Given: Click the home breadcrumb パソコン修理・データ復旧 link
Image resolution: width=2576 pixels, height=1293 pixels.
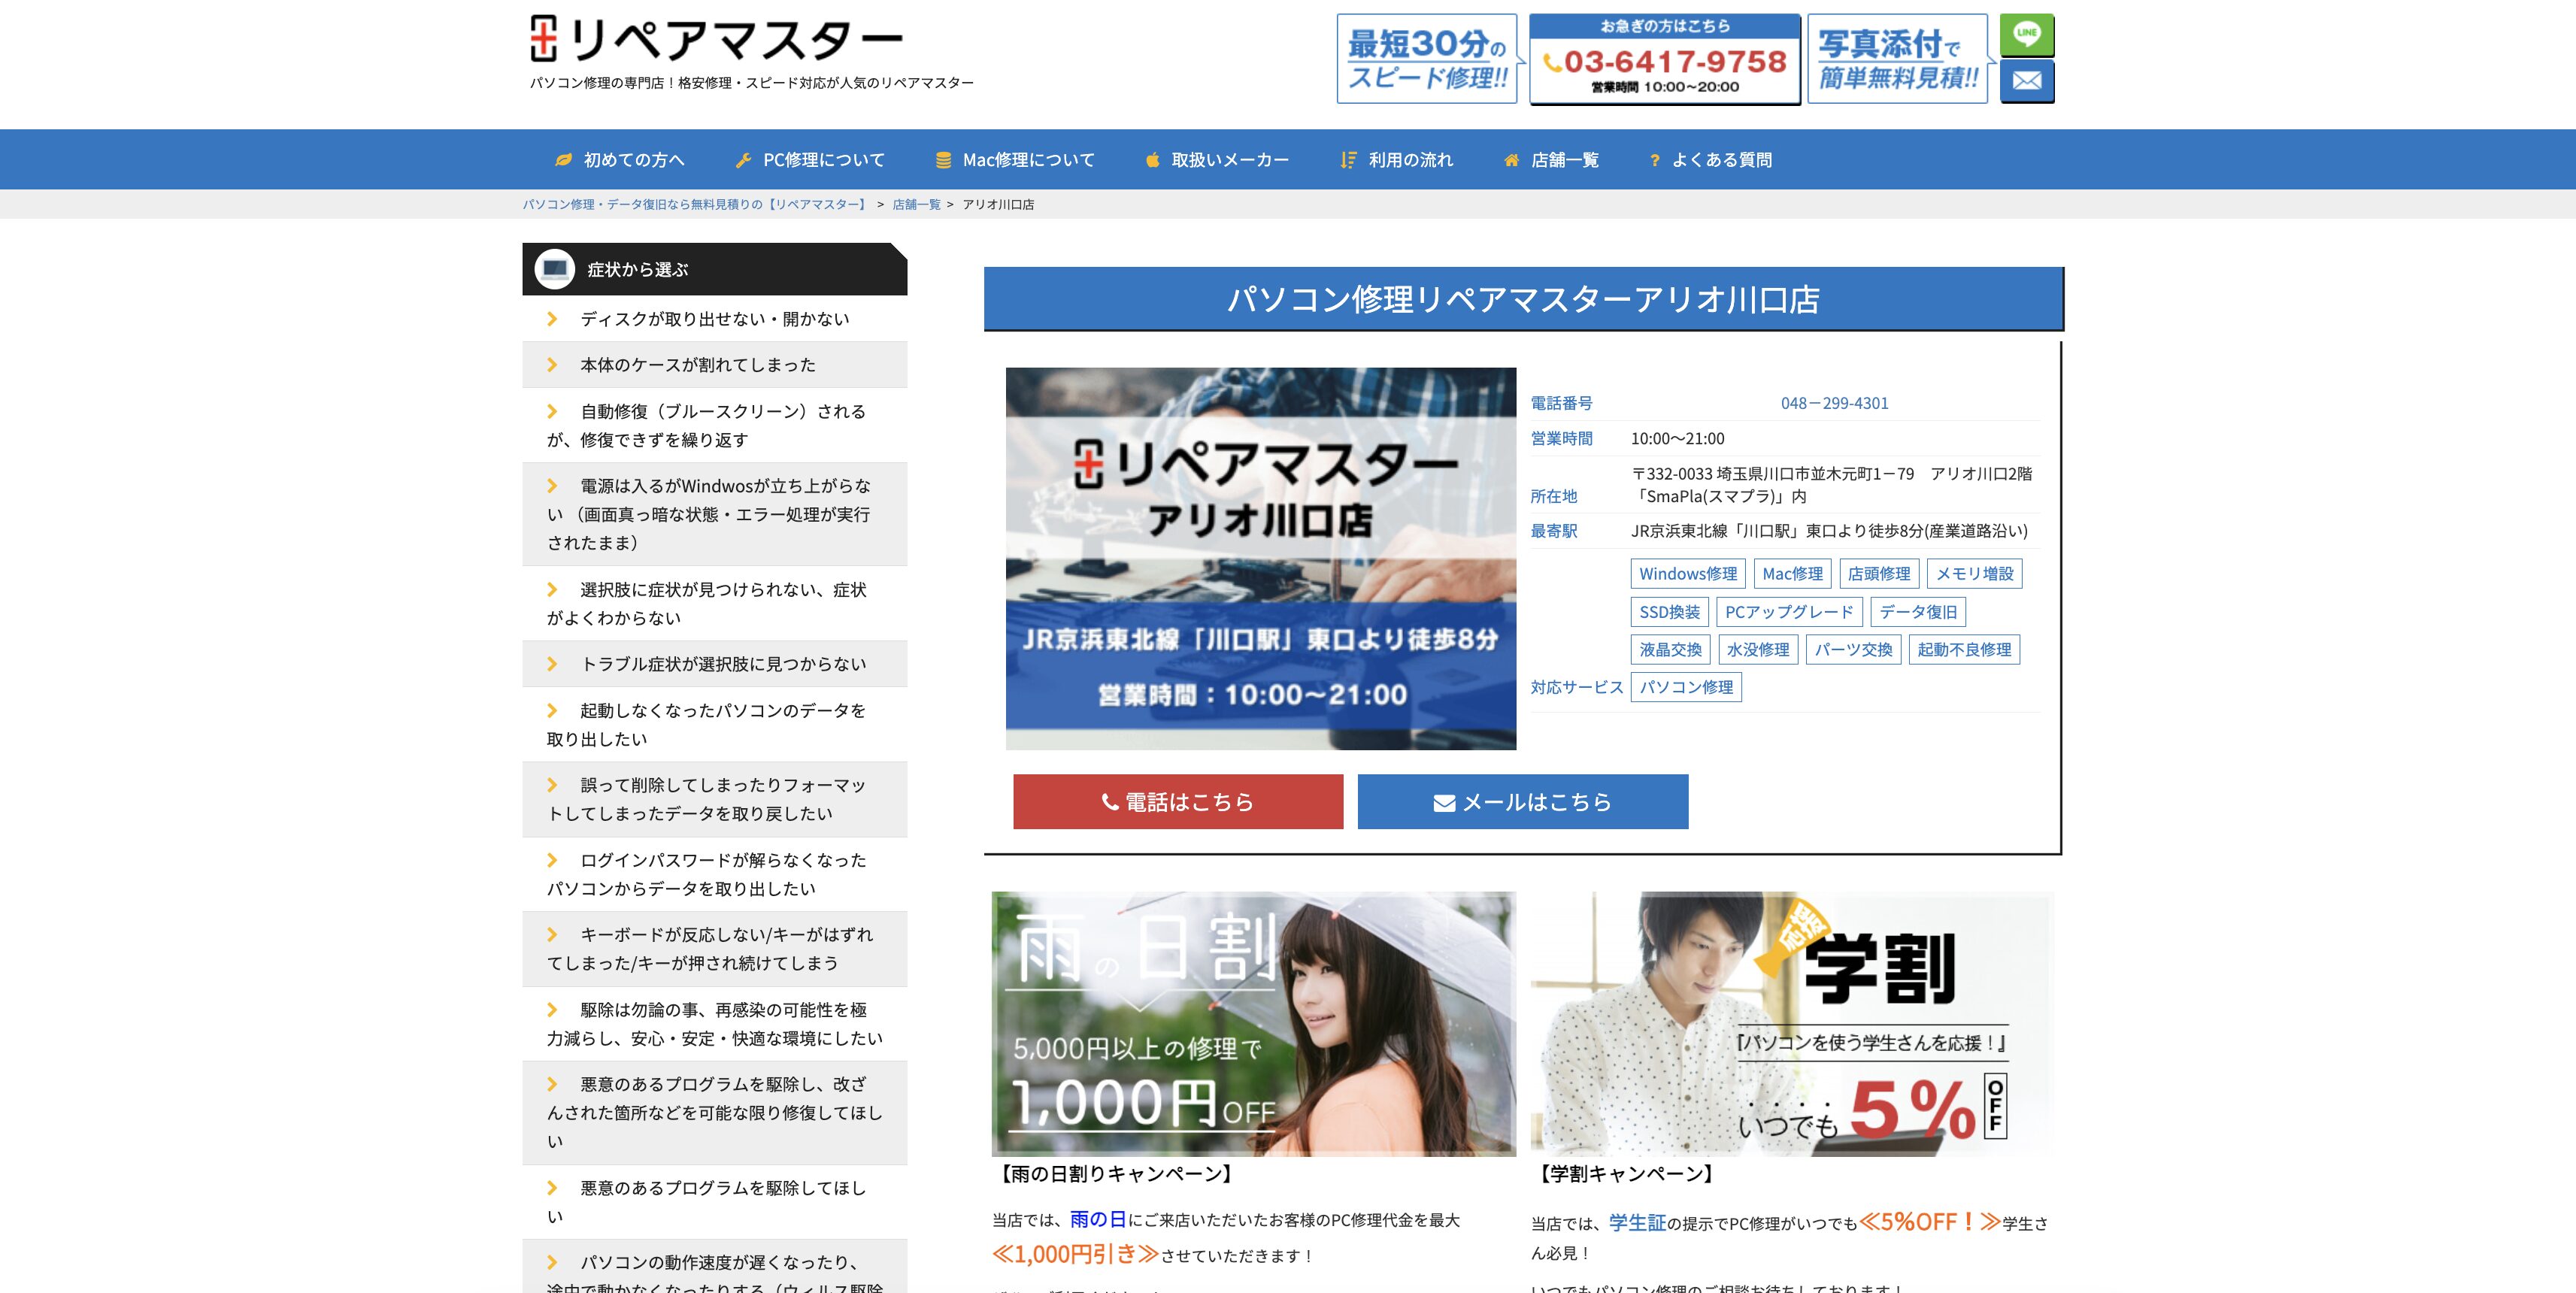Looking at the screenshot, I should coord(695,204).
